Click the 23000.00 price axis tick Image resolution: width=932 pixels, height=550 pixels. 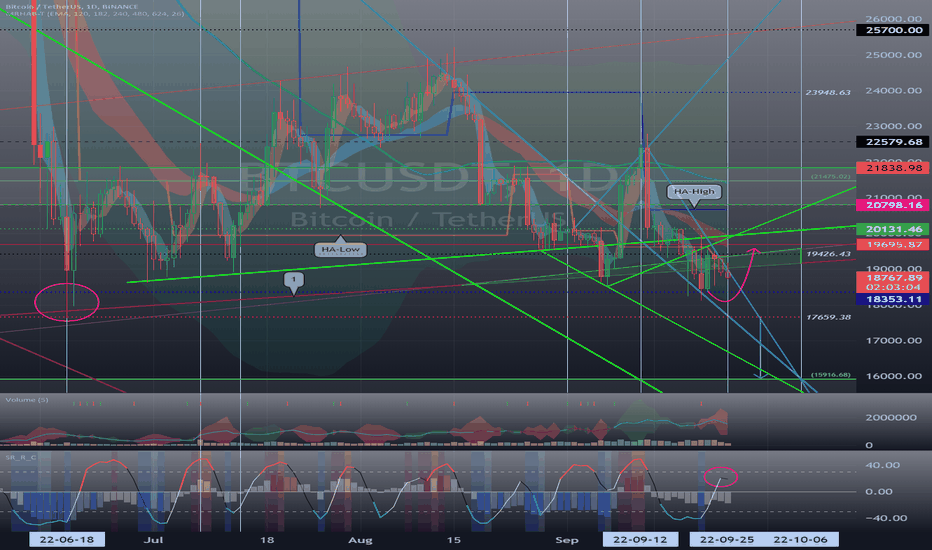[x=893, y=126]
